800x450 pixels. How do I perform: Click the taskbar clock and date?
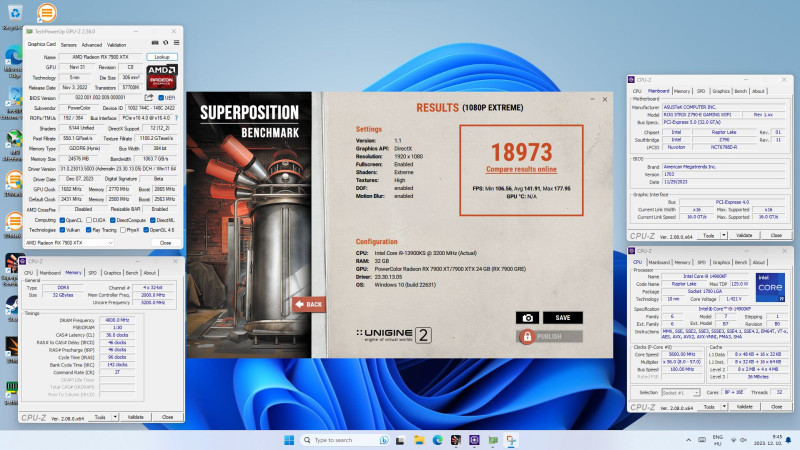coord(768,440)
